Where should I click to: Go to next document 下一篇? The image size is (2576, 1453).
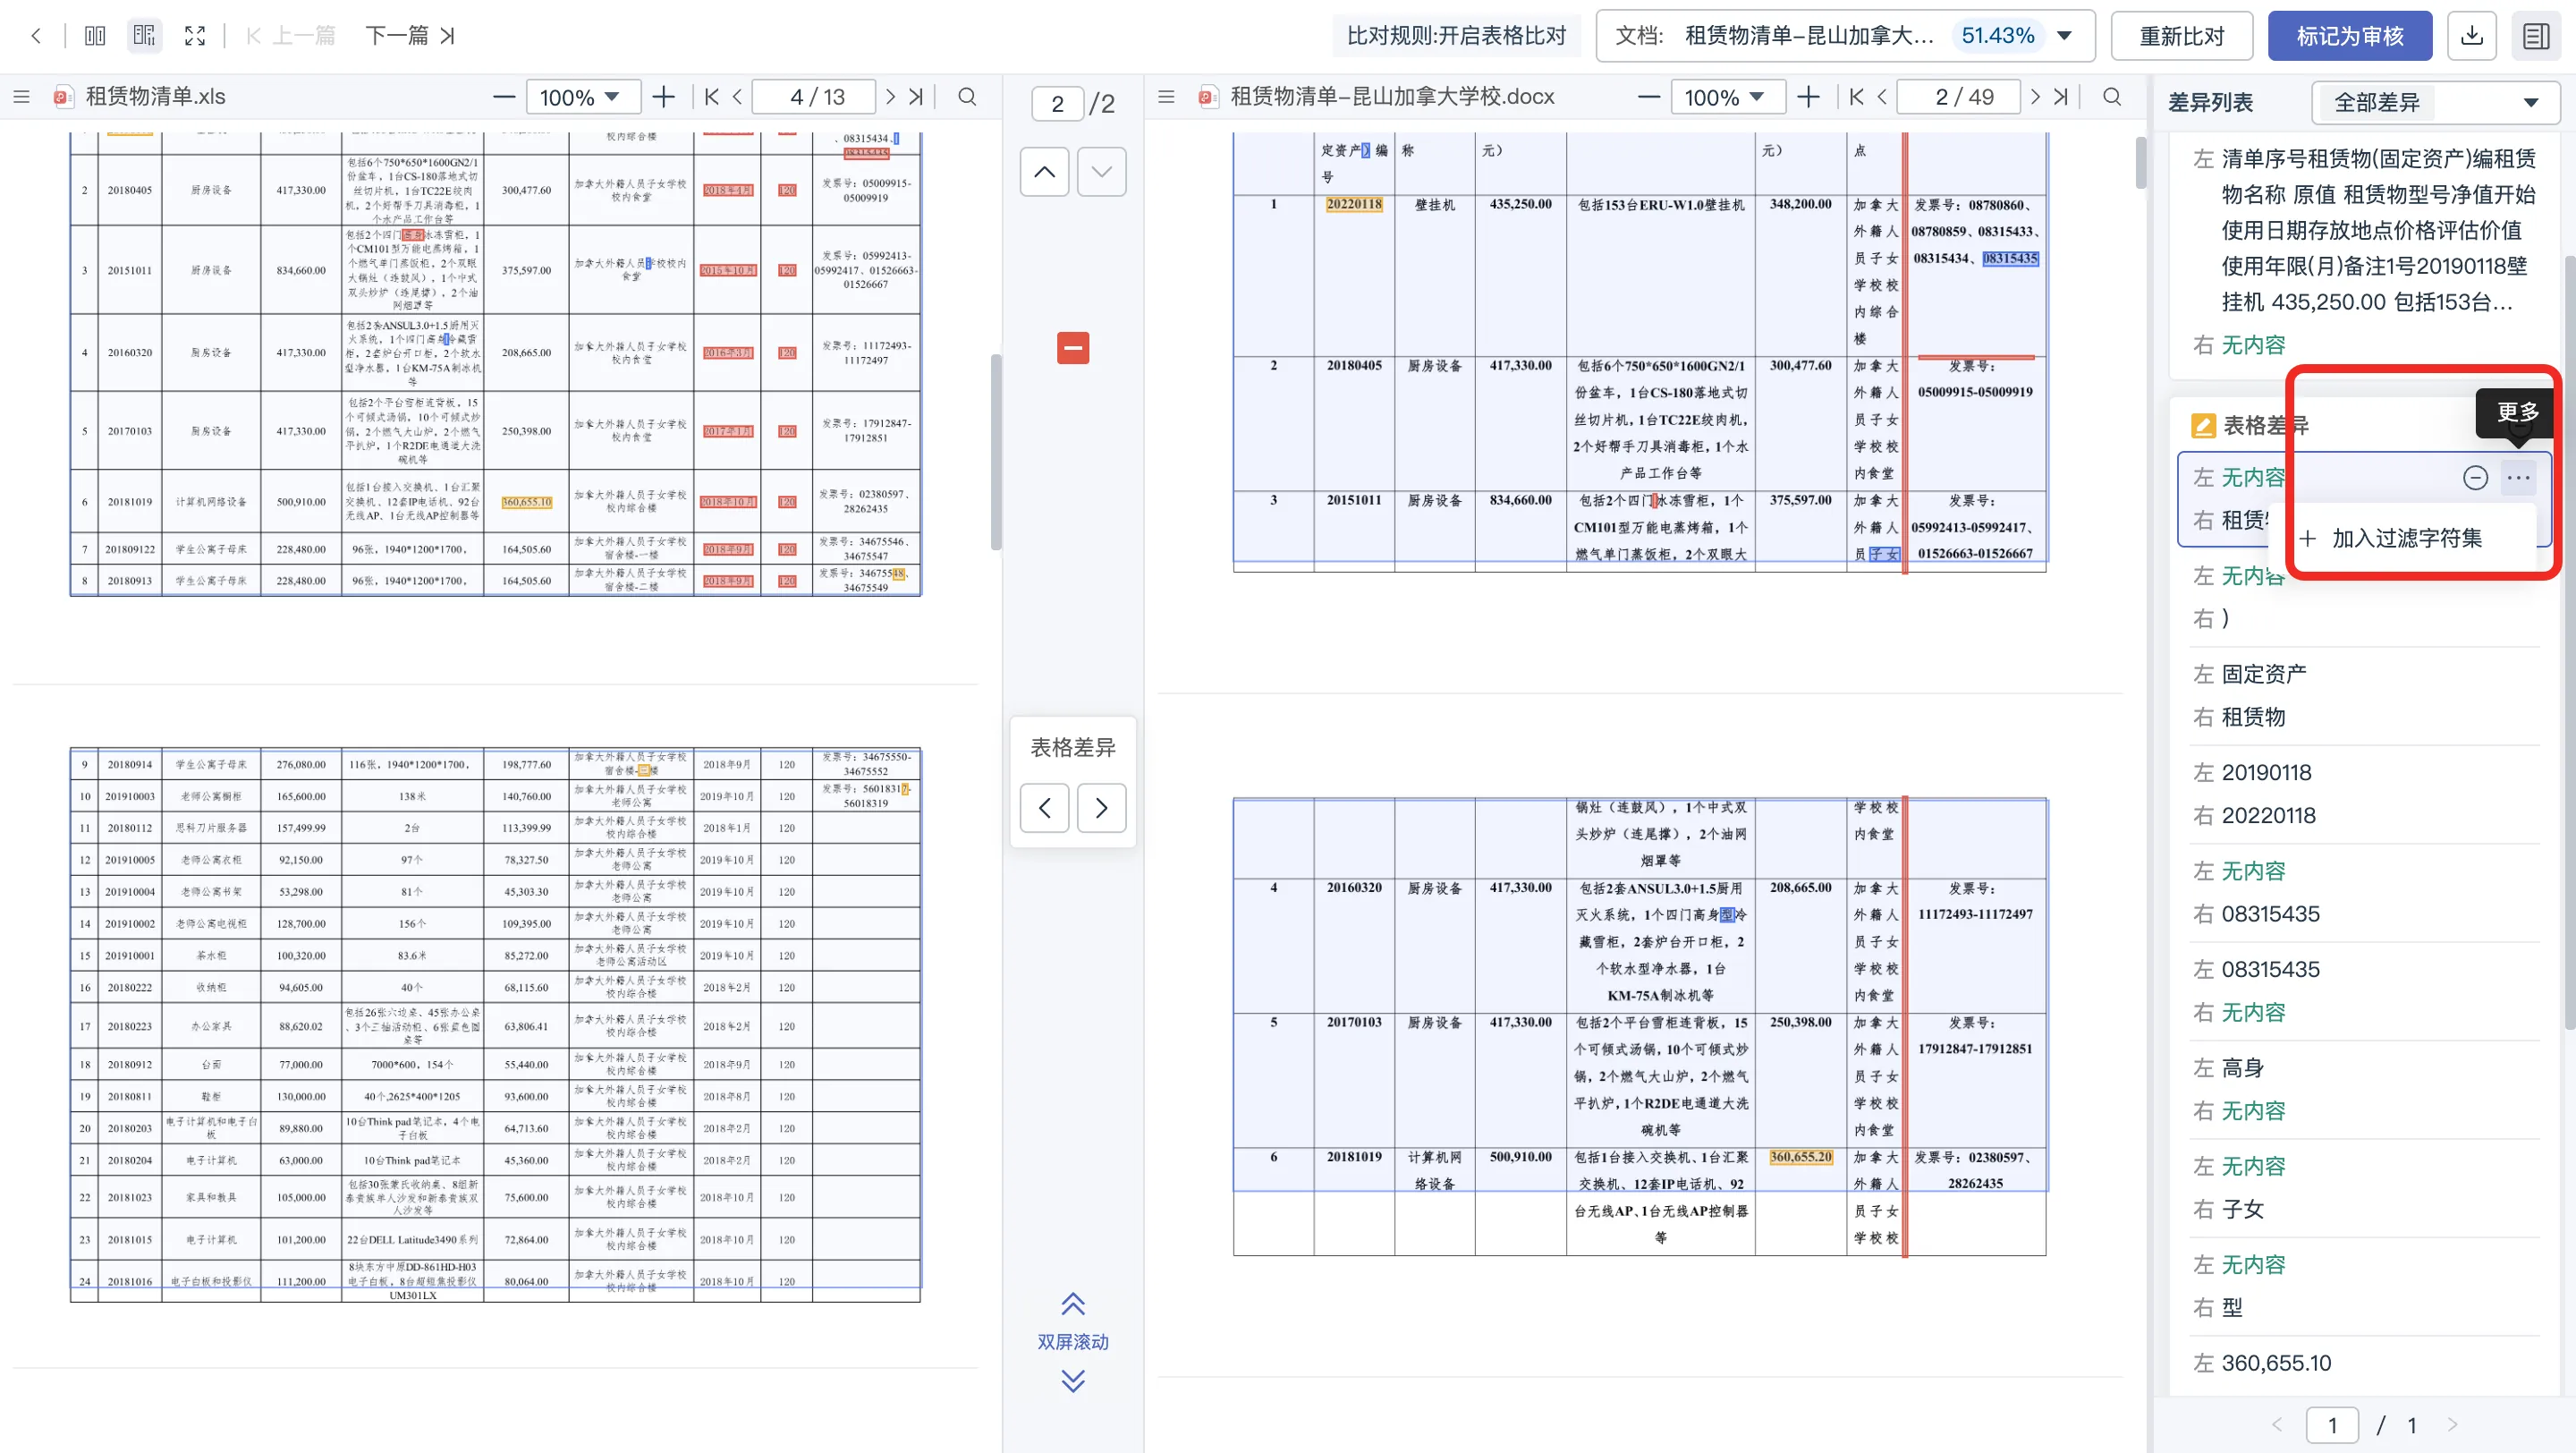tap(410, 36)
